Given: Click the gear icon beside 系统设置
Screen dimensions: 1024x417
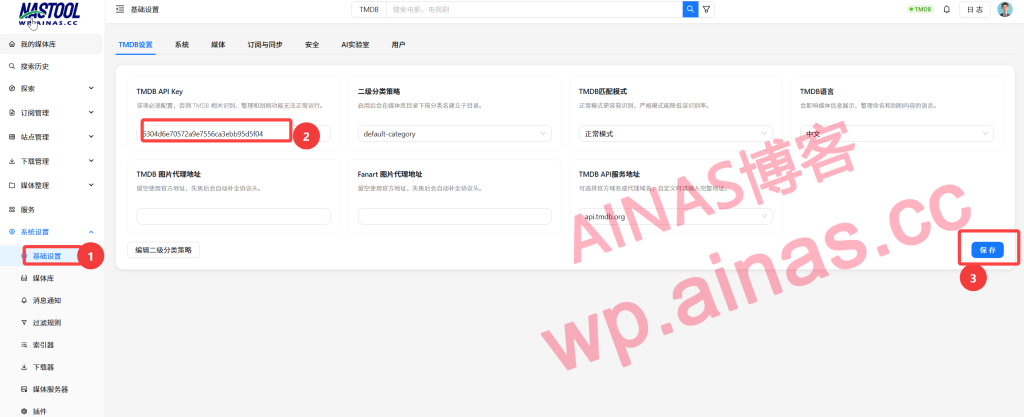Looking at the screenshot, I should click(12, 232).
